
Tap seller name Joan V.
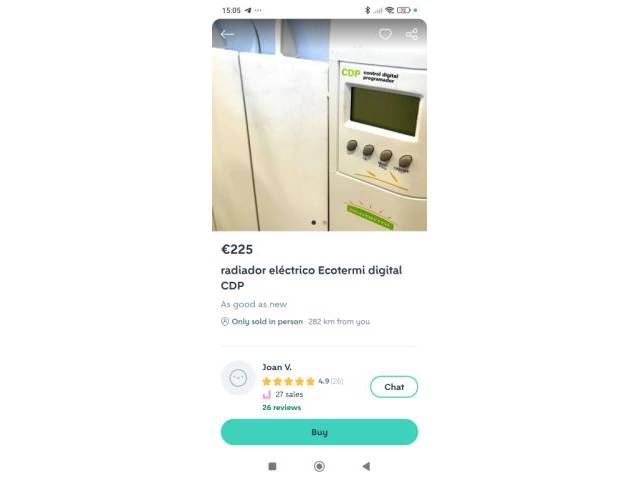coord(277,367)
